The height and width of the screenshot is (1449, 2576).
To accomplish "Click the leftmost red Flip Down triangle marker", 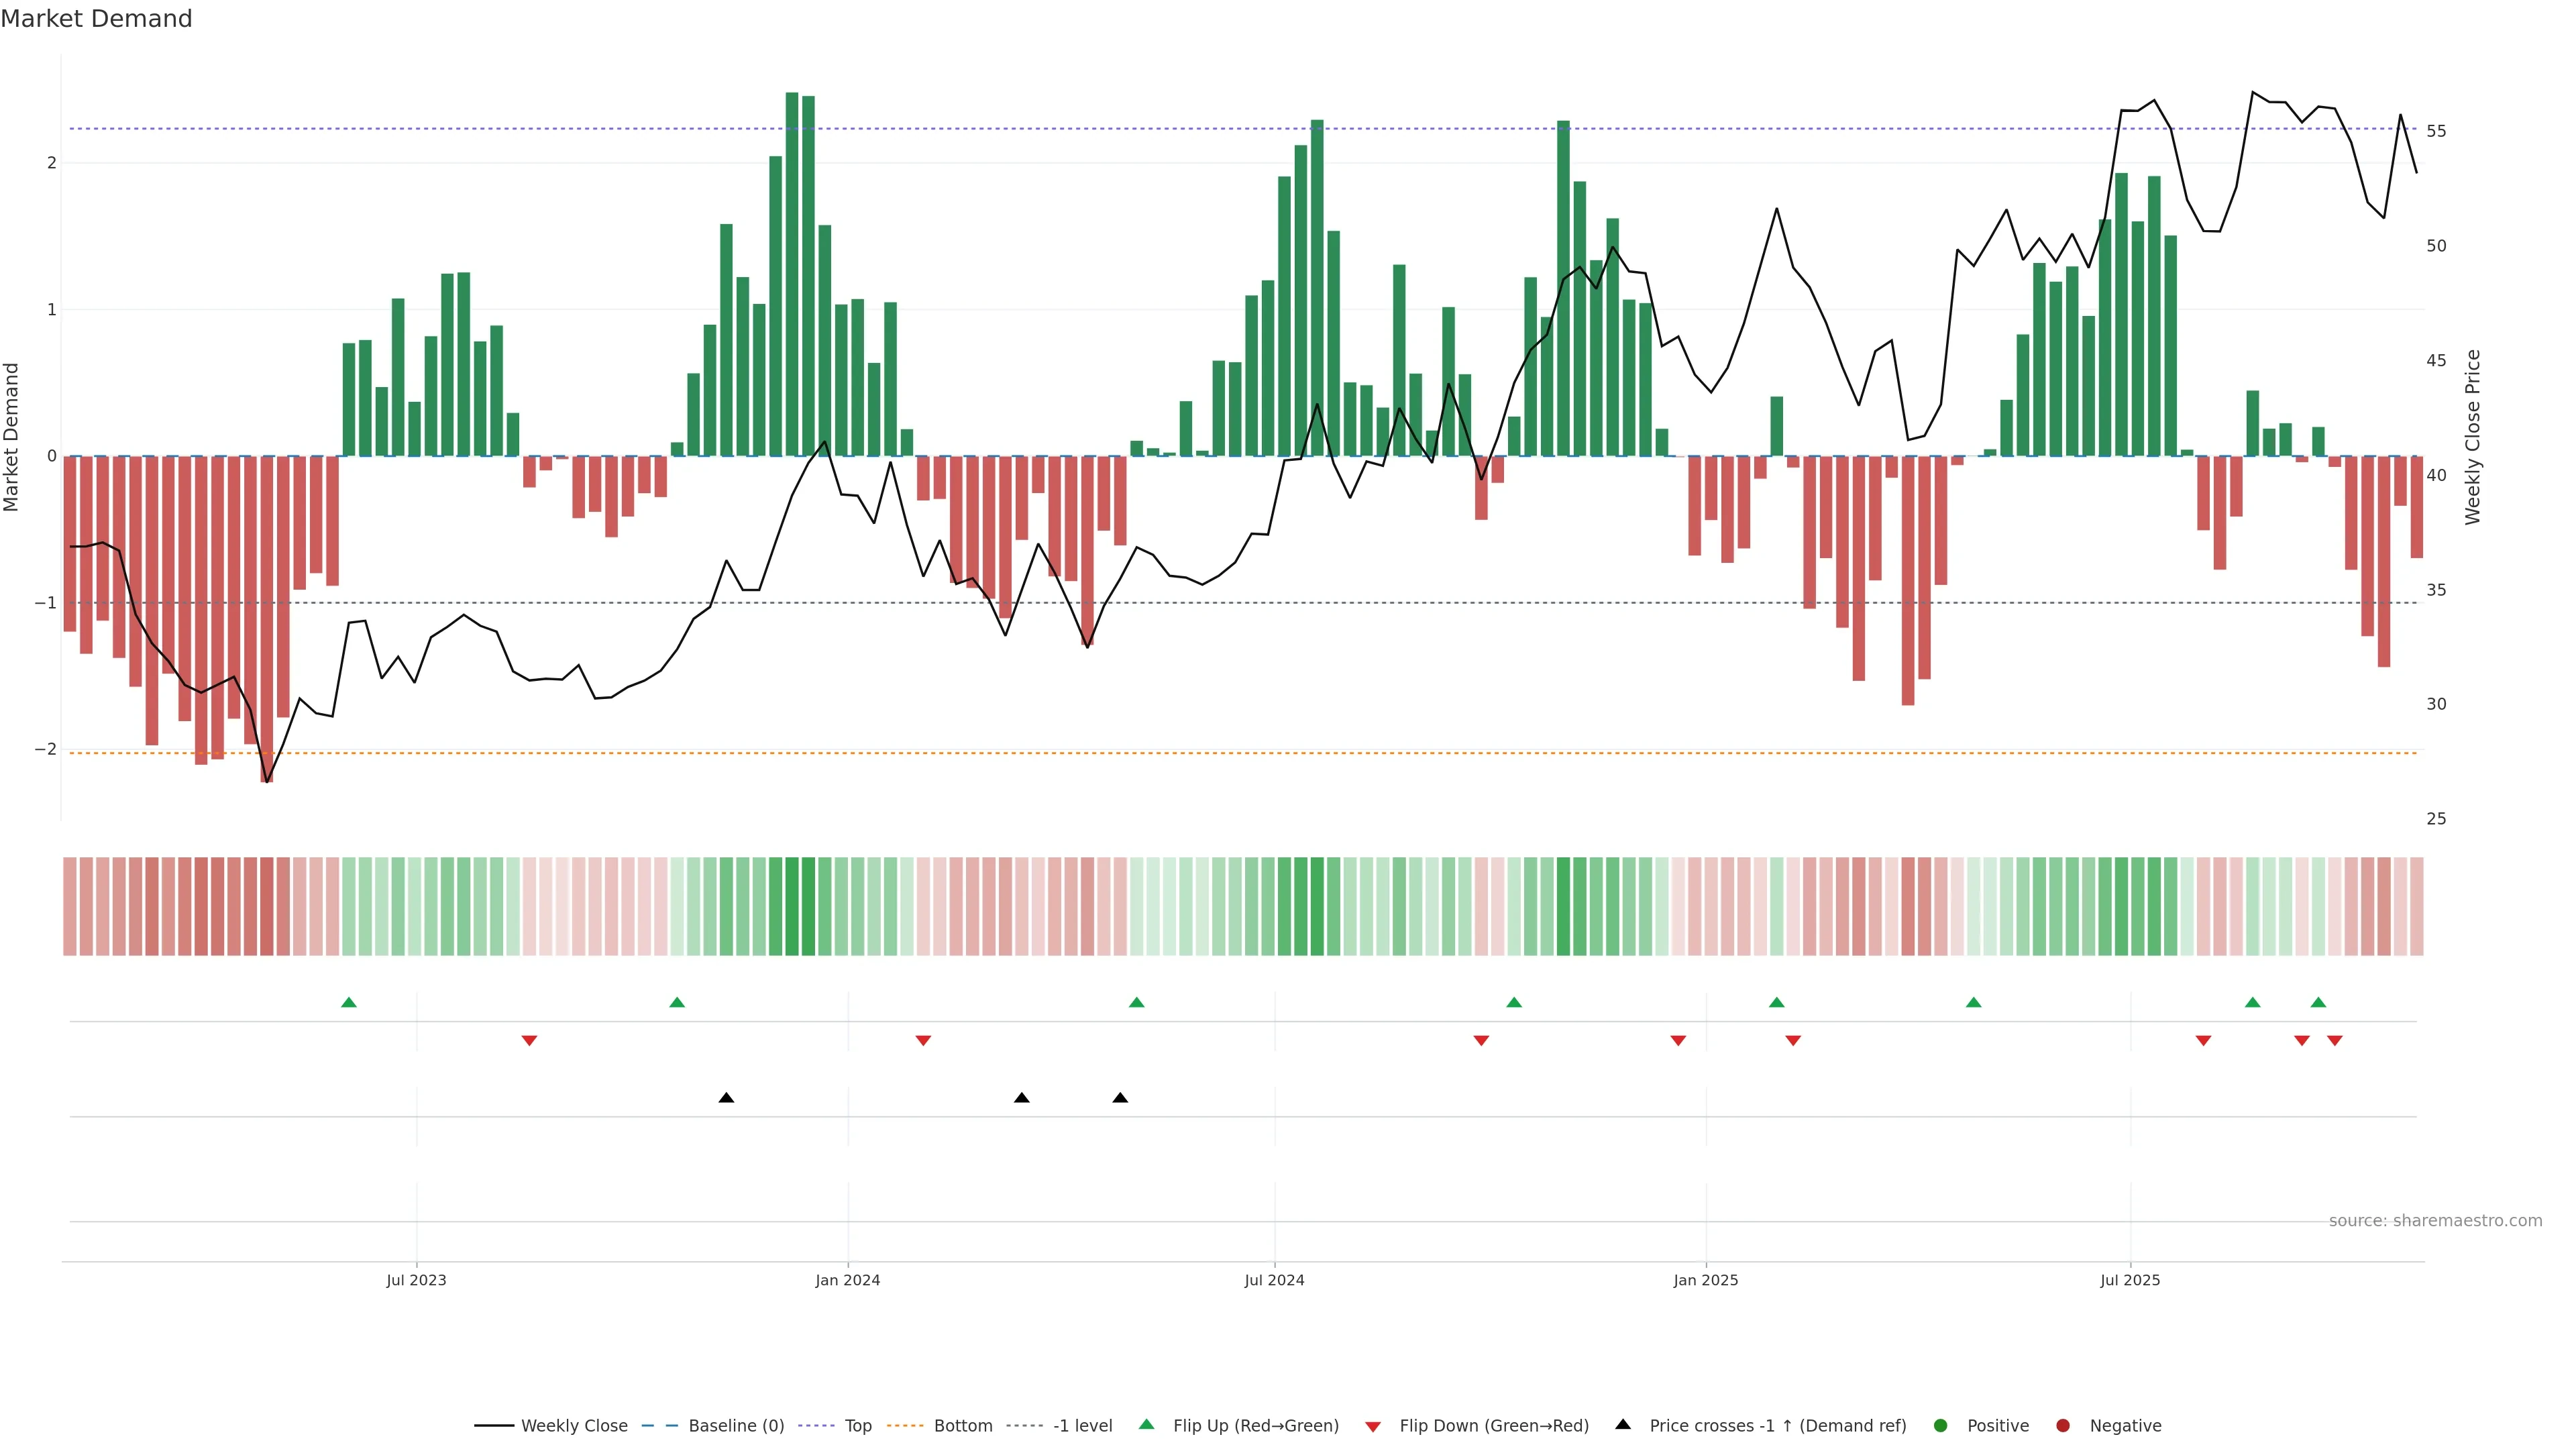I will pos(529,1041).
